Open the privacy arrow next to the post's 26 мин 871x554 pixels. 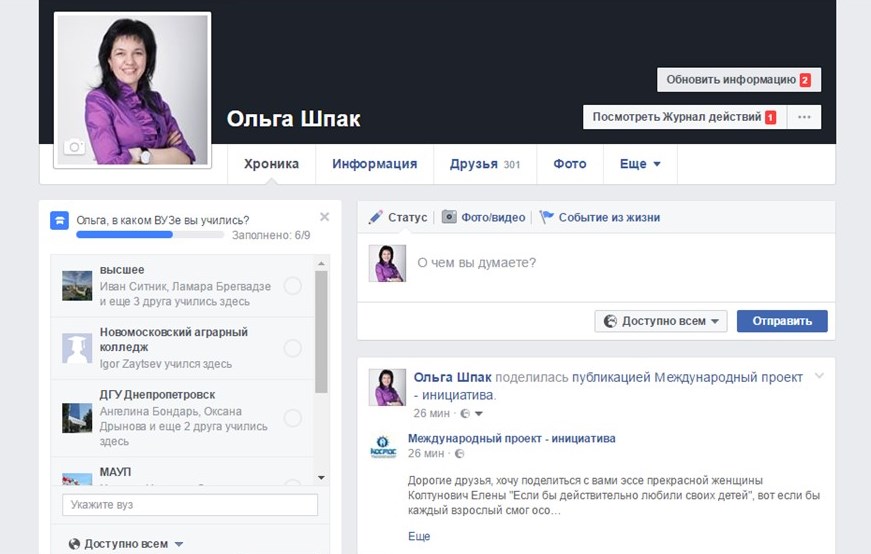[x=479, y=413]
